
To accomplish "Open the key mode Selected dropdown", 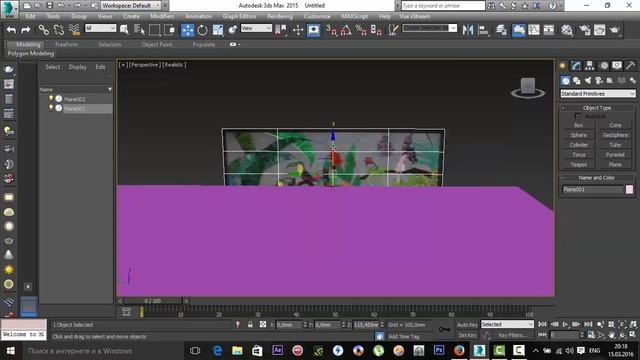I will point(507,324).
